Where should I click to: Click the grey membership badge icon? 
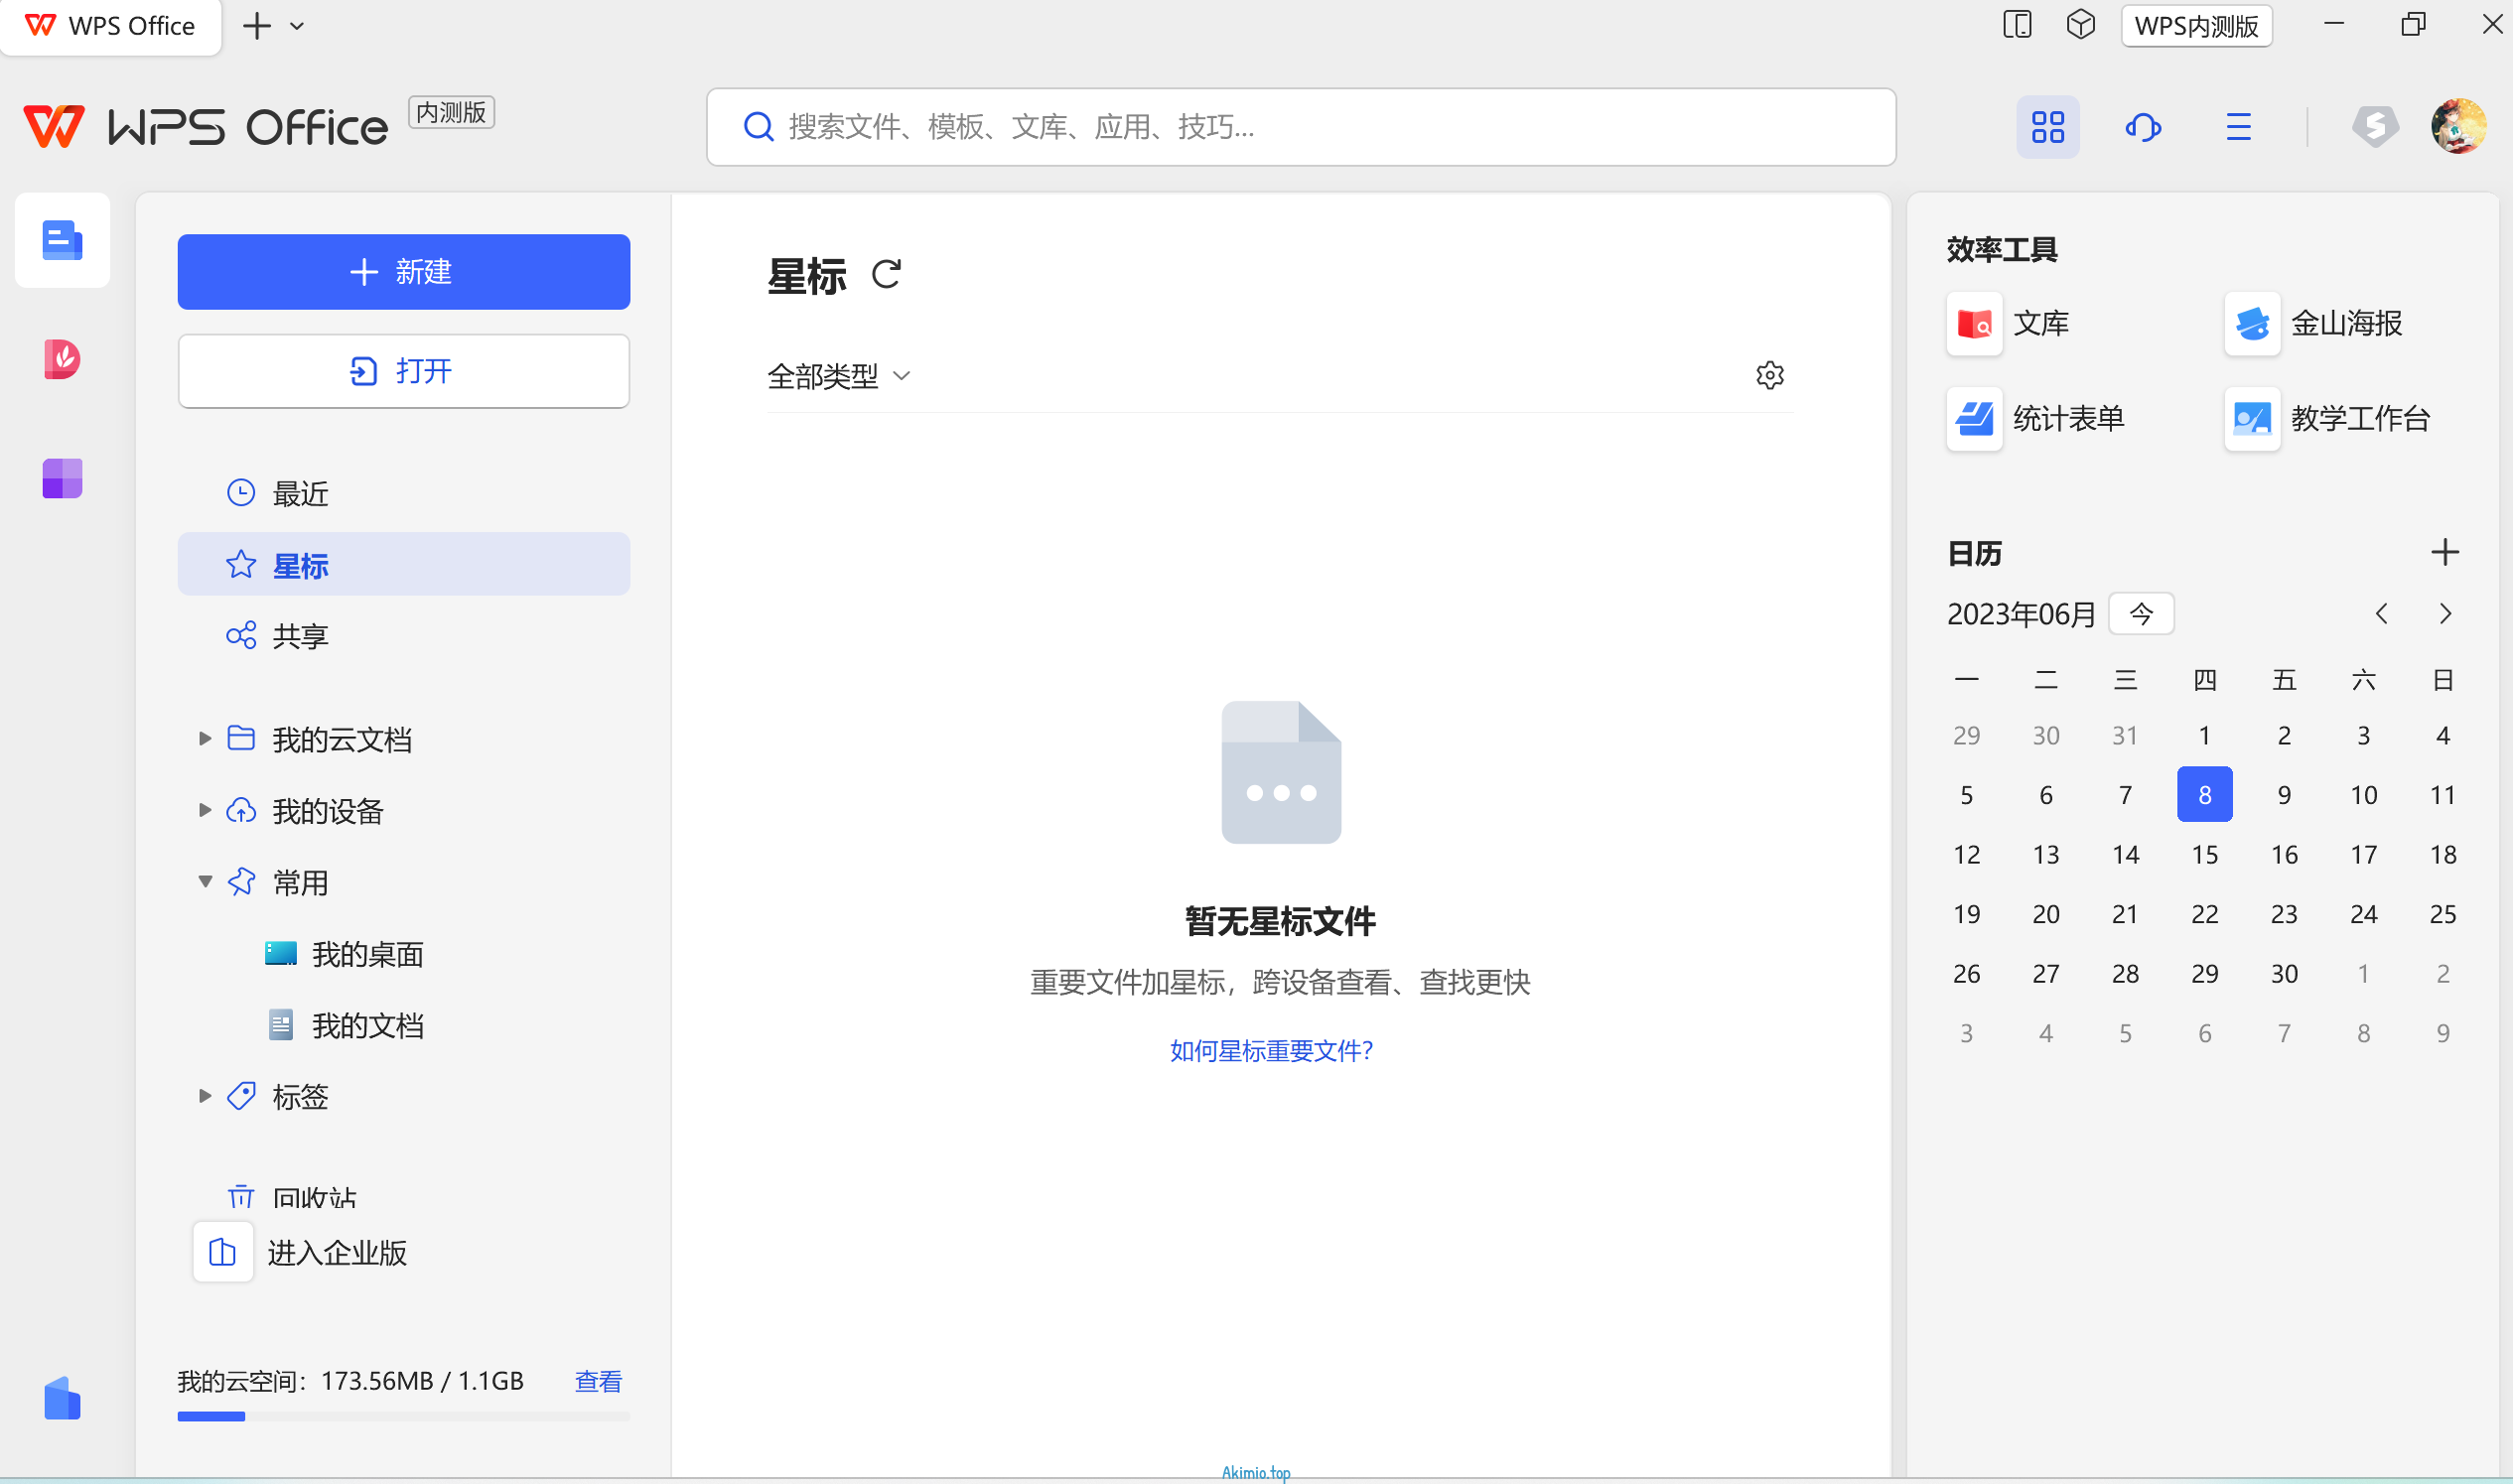click(2375, 127)
